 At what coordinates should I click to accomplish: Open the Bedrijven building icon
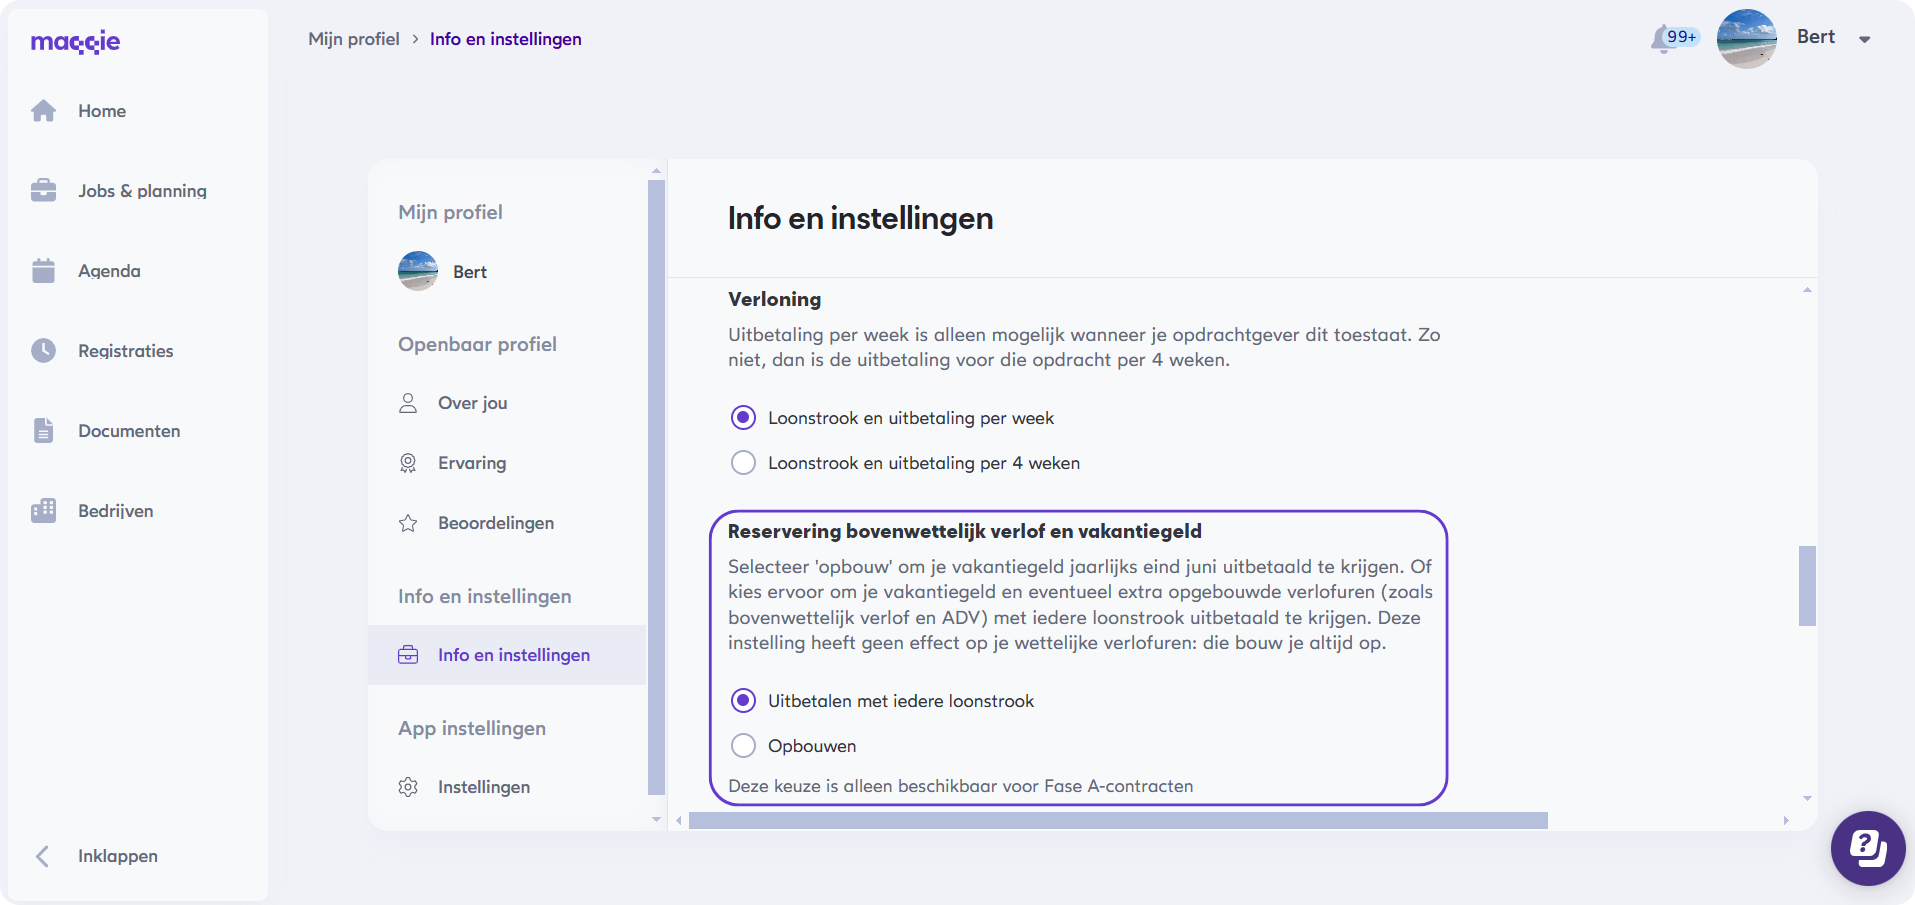point(43,511)
